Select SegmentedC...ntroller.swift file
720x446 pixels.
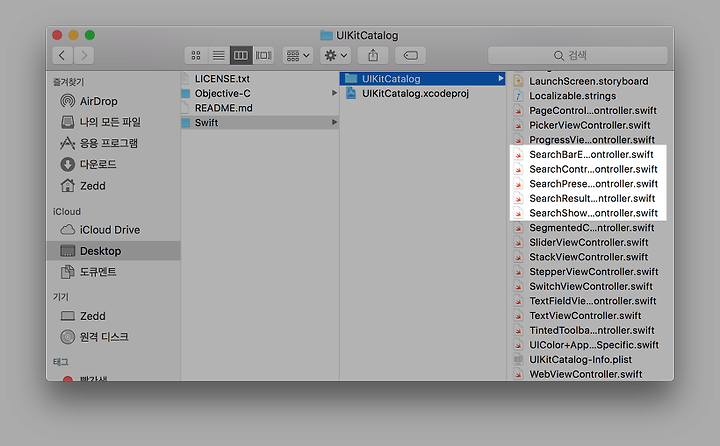[590, 228]
